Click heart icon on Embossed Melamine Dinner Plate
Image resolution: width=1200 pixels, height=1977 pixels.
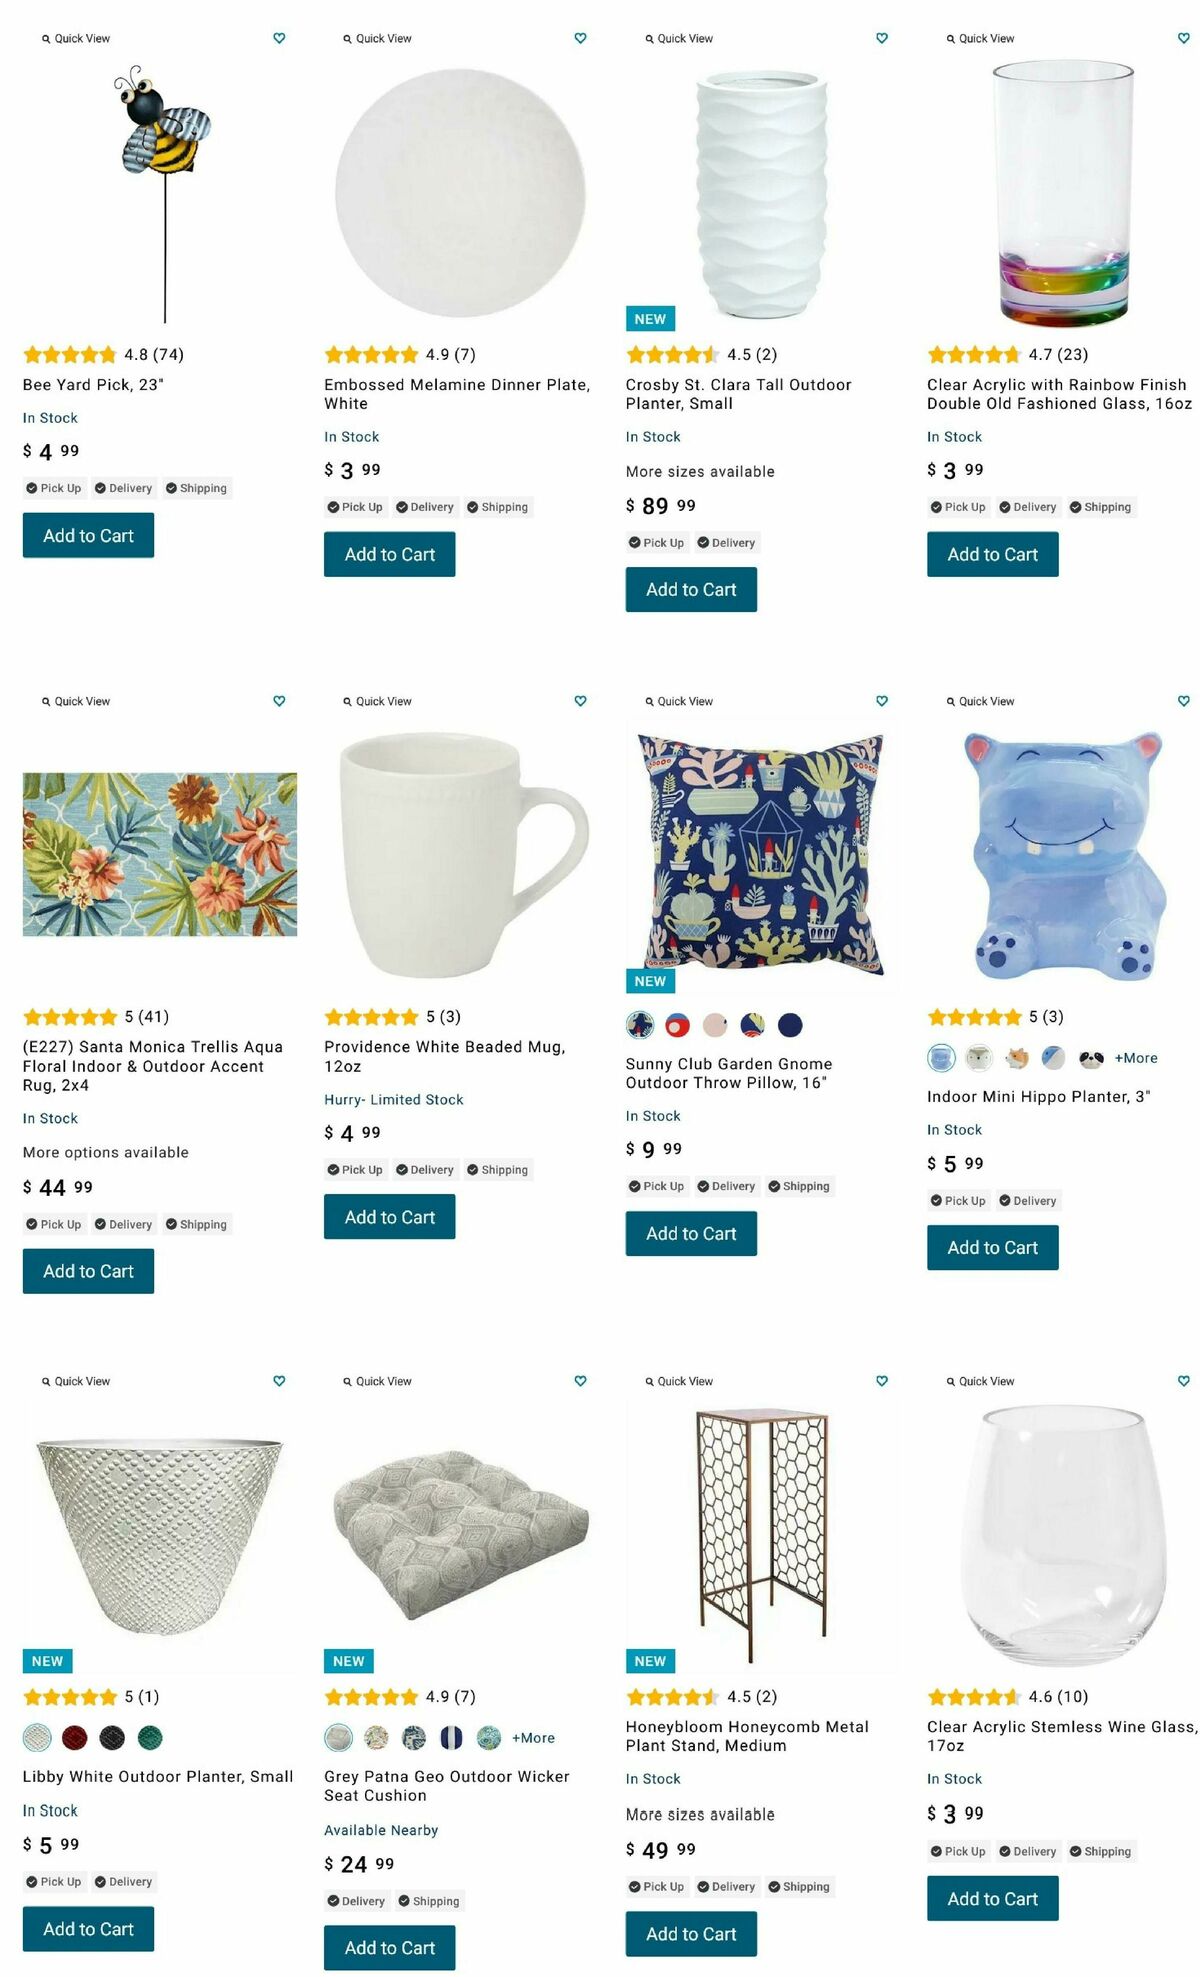[580, 38]
